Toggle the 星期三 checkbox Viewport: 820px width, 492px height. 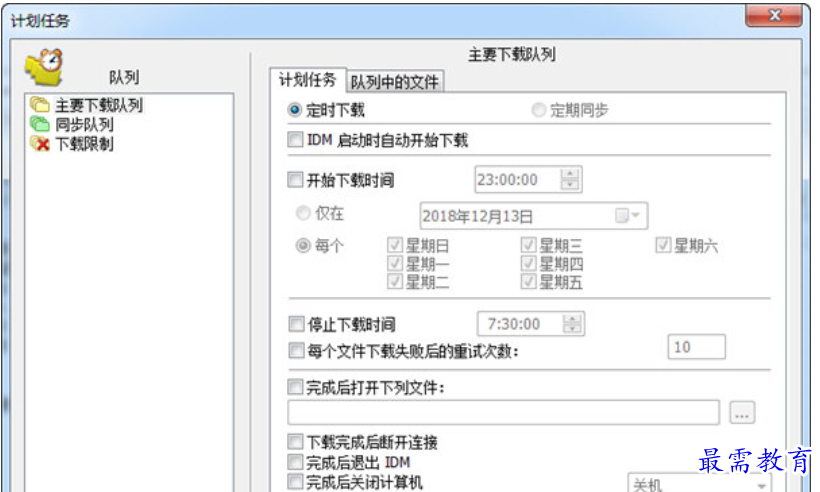pos(528,245)
